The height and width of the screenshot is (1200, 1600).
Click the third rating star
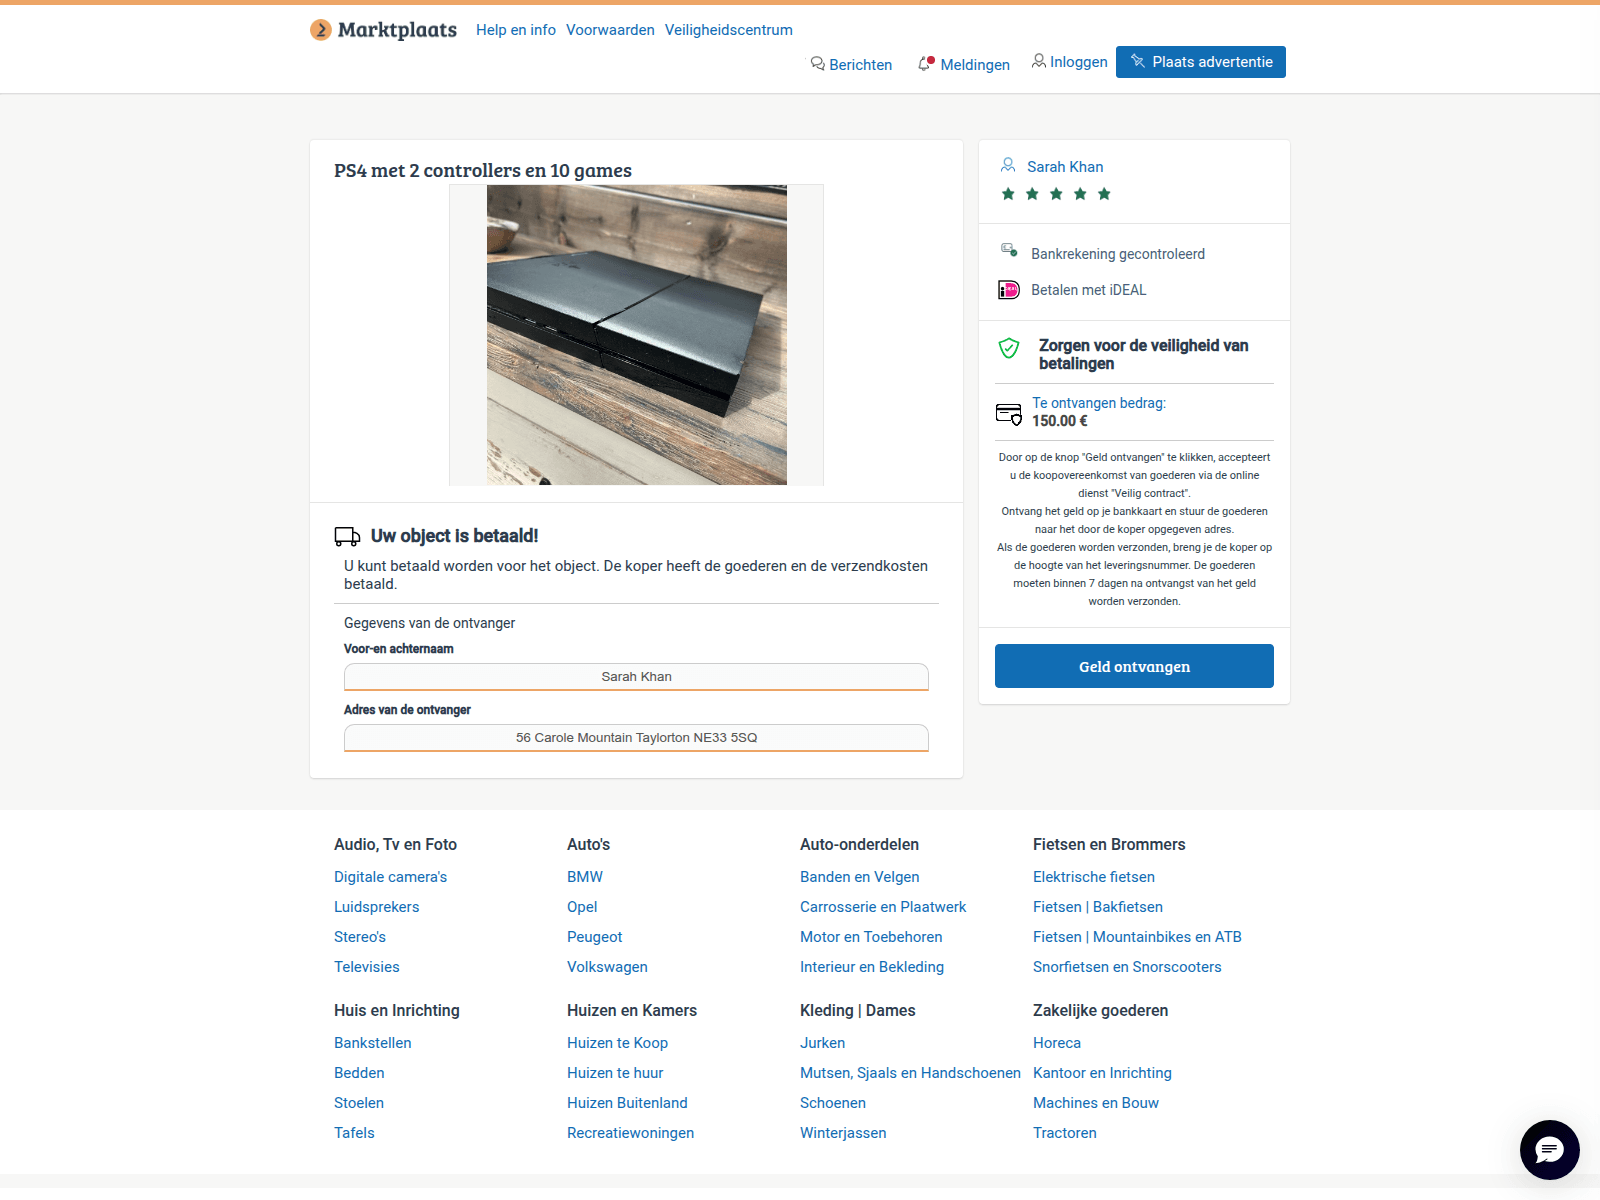(x=1056, y=194)
